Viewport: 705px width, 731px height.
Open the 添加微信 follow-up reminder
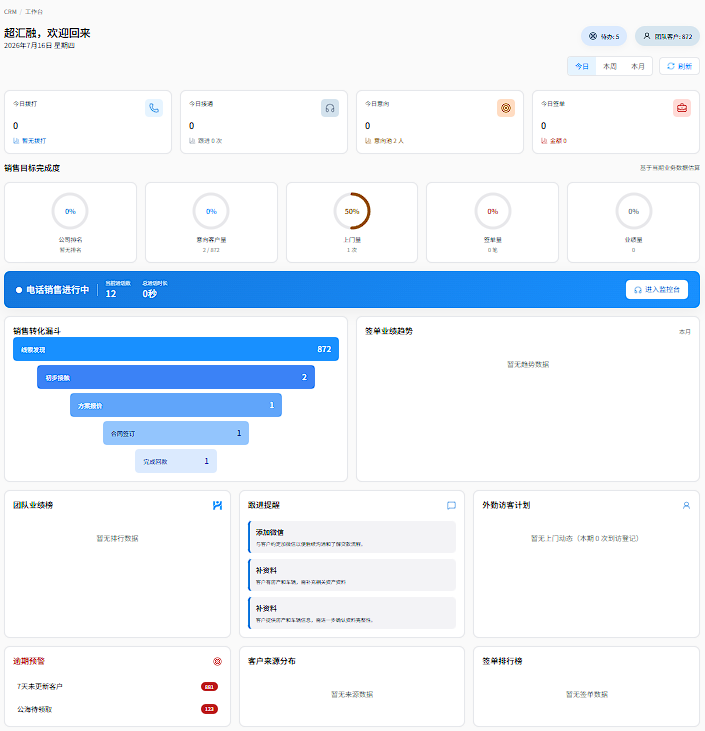click(352, 537)
